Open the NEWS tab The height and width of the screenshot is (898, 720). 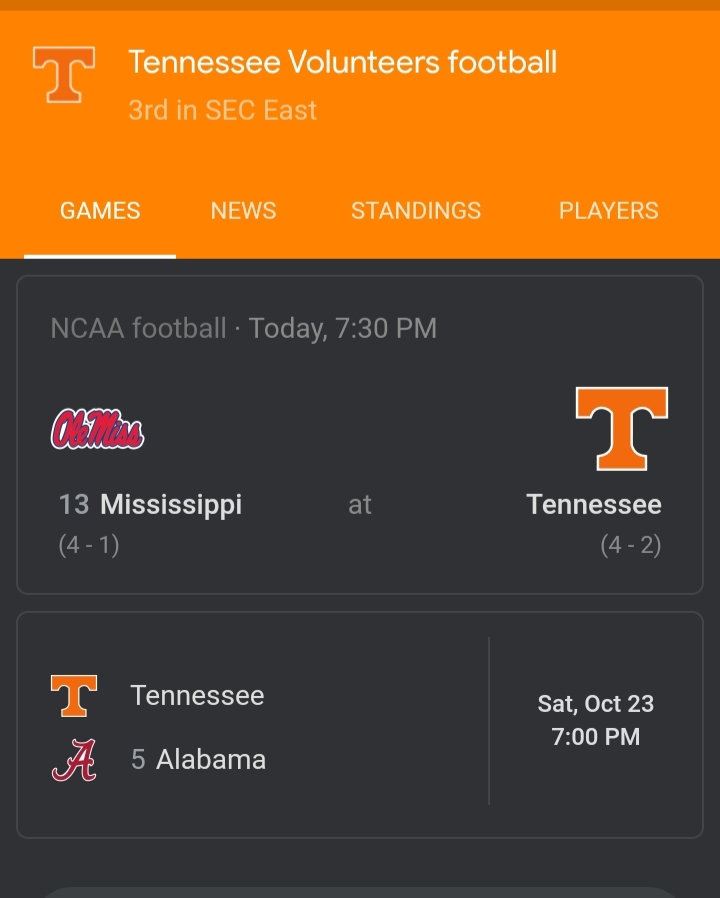point(243,211)
